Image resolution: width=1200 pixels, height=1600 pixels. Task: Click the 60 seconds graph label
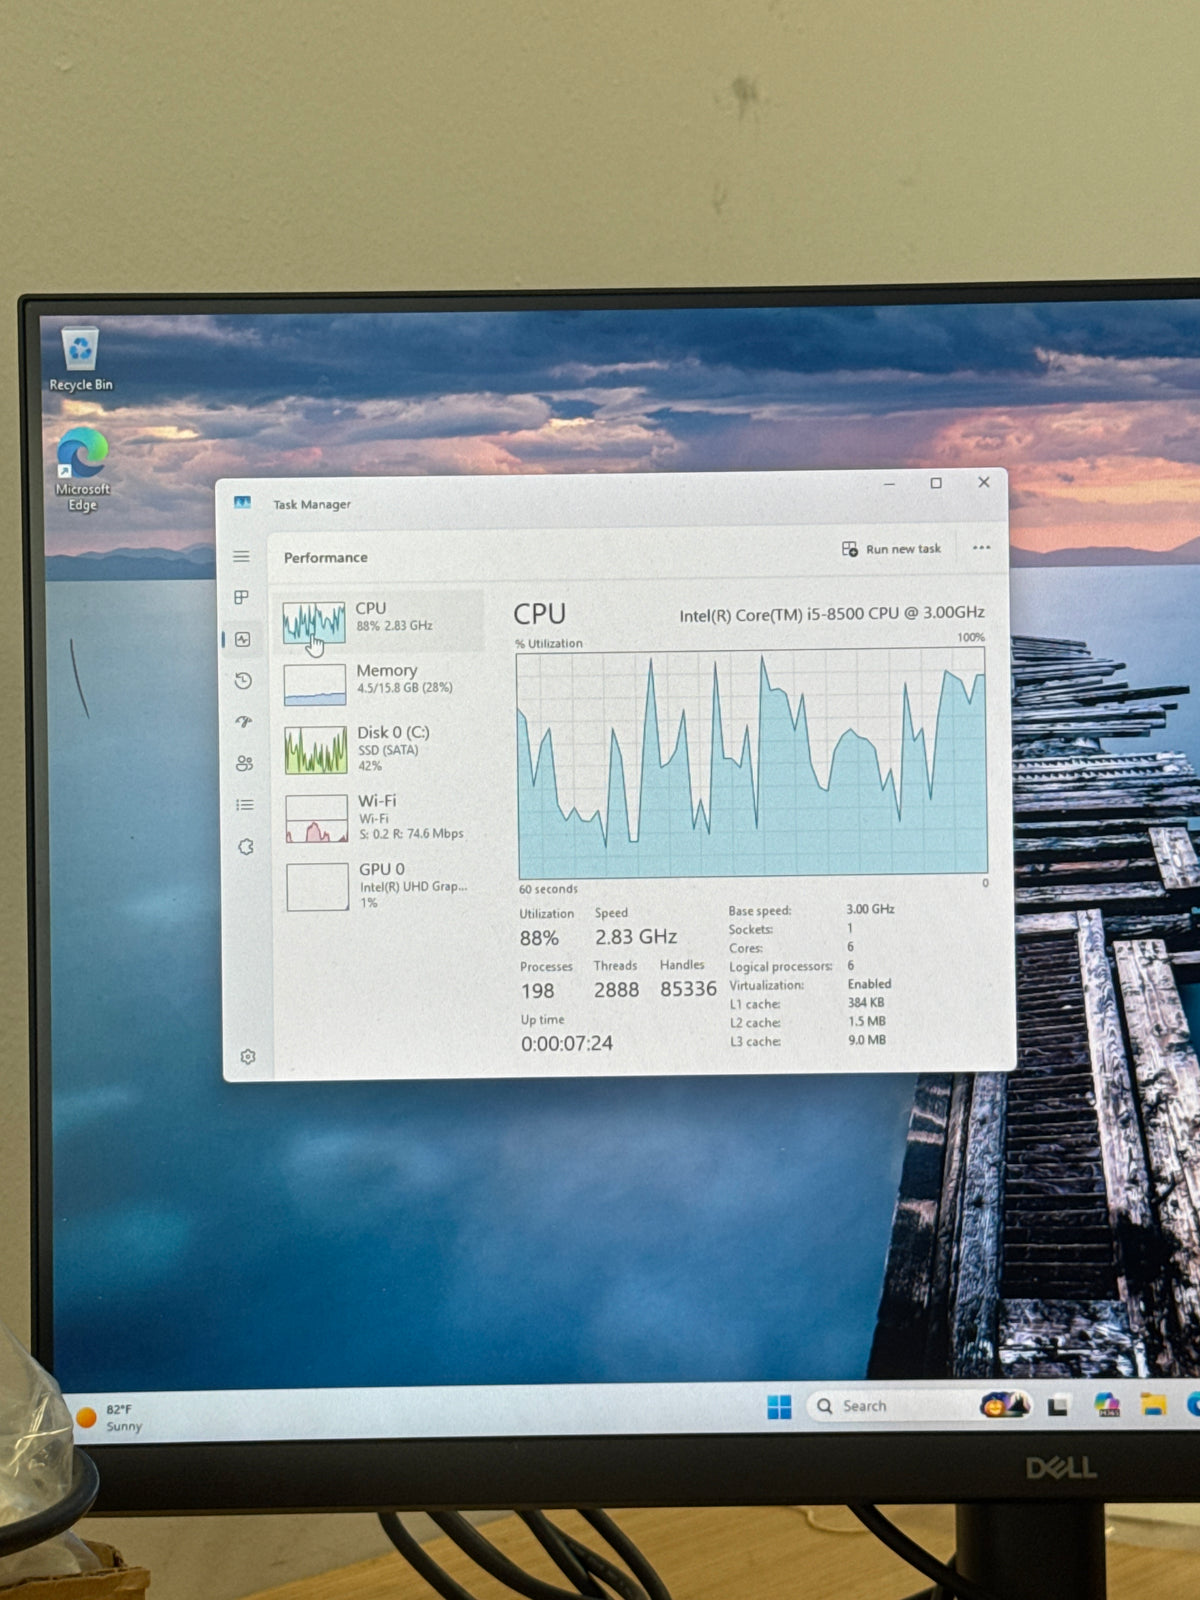[x=548, y=889]
